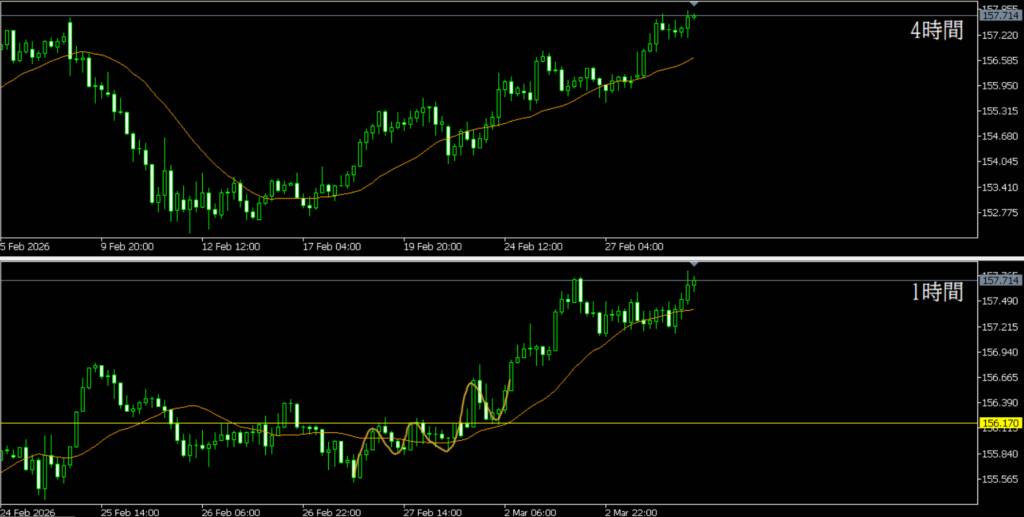Click the chart shift triangle on 4時間 chart
The image size is (1024, 517).
pyautogui.click(x=694, y=4)
